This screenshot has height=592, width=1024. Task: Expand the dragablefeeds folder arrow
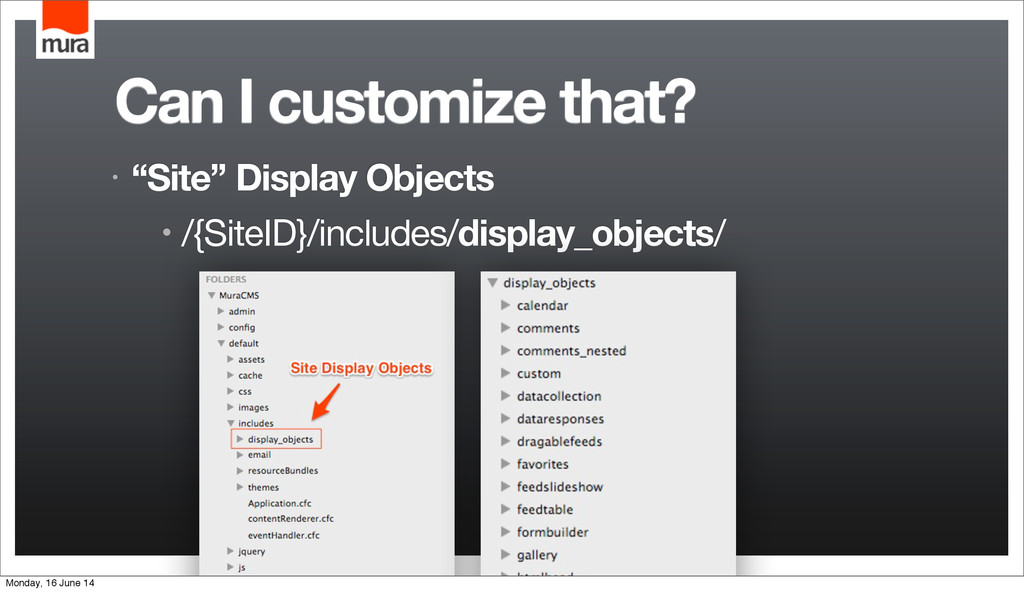tap(505, 441)
